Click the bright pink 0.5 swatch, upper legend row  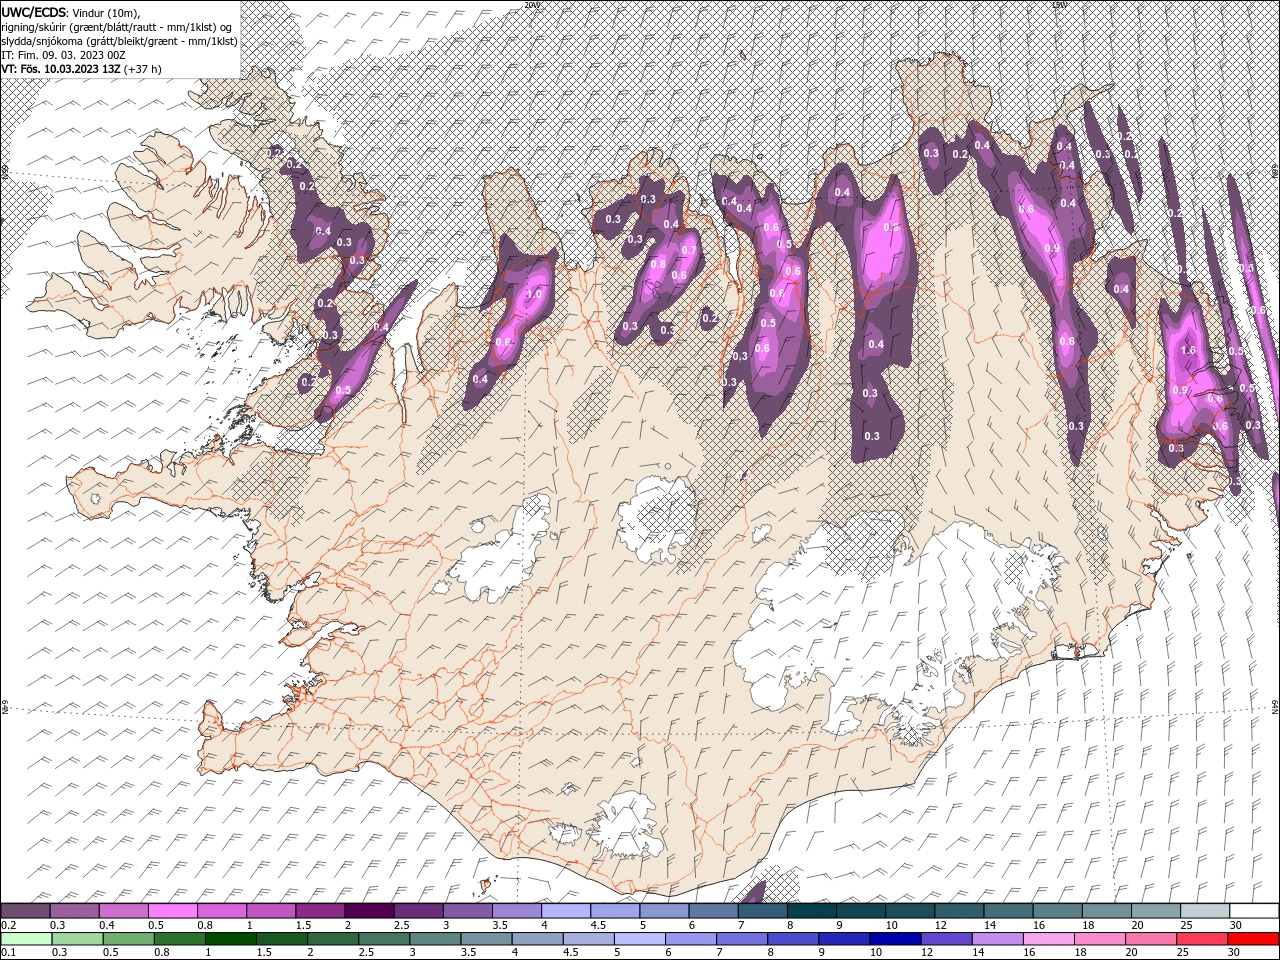173,911
